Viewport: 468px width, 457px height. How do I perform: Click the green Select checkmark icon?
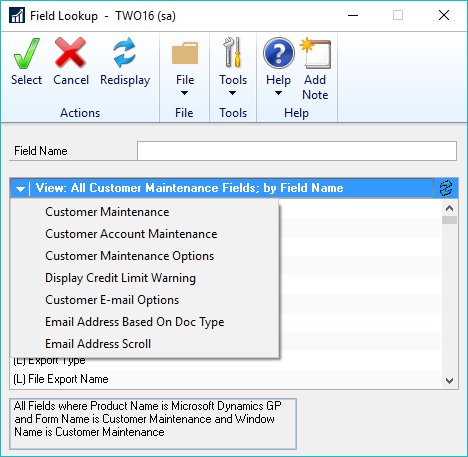tap(26, 53)
